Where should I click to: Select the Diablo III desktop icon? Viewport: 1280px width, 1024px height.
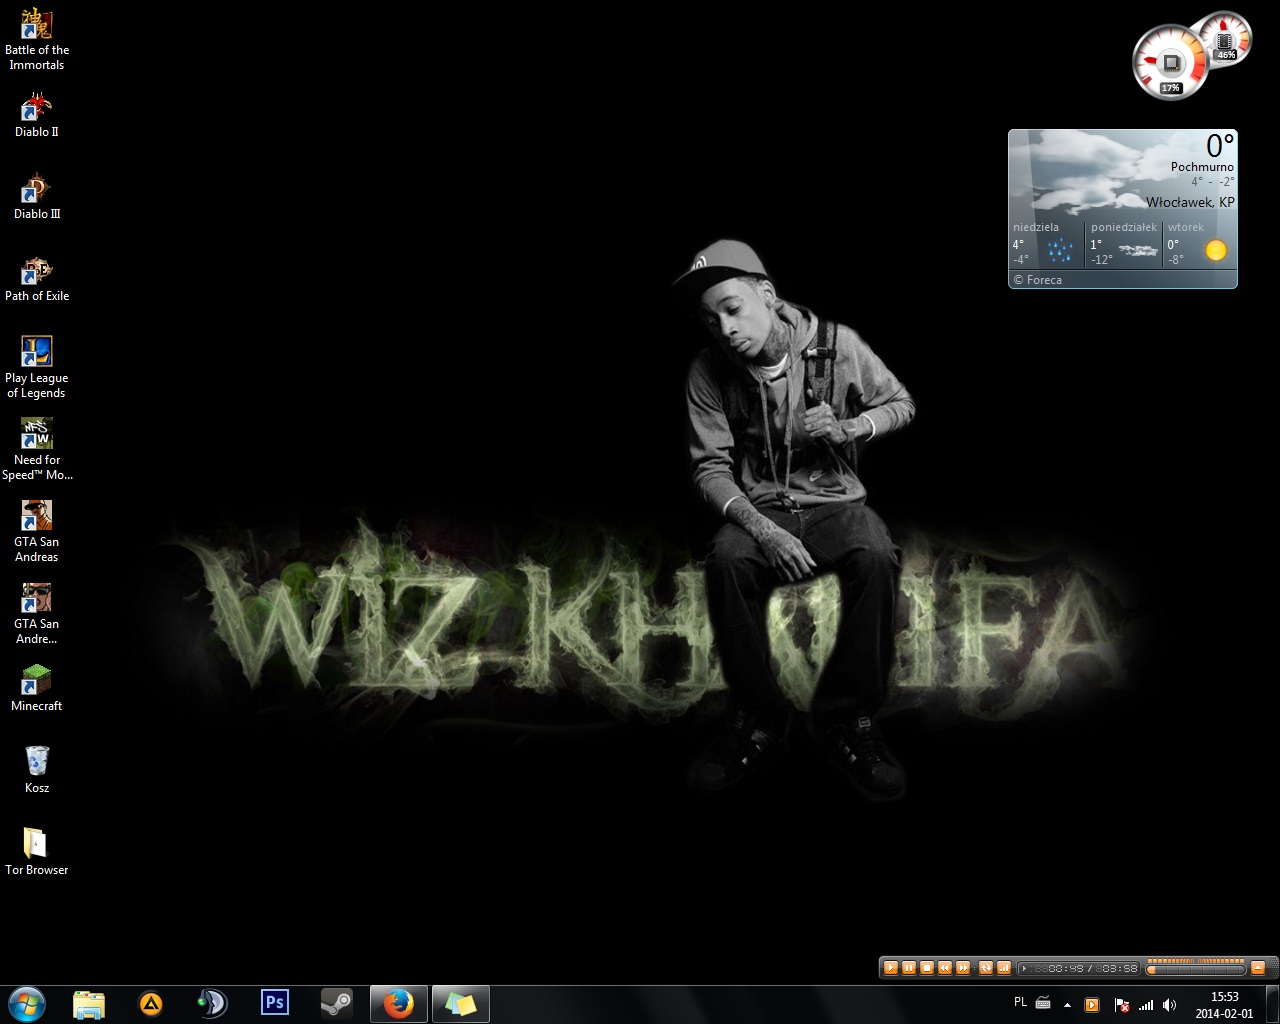pos(37,198)
